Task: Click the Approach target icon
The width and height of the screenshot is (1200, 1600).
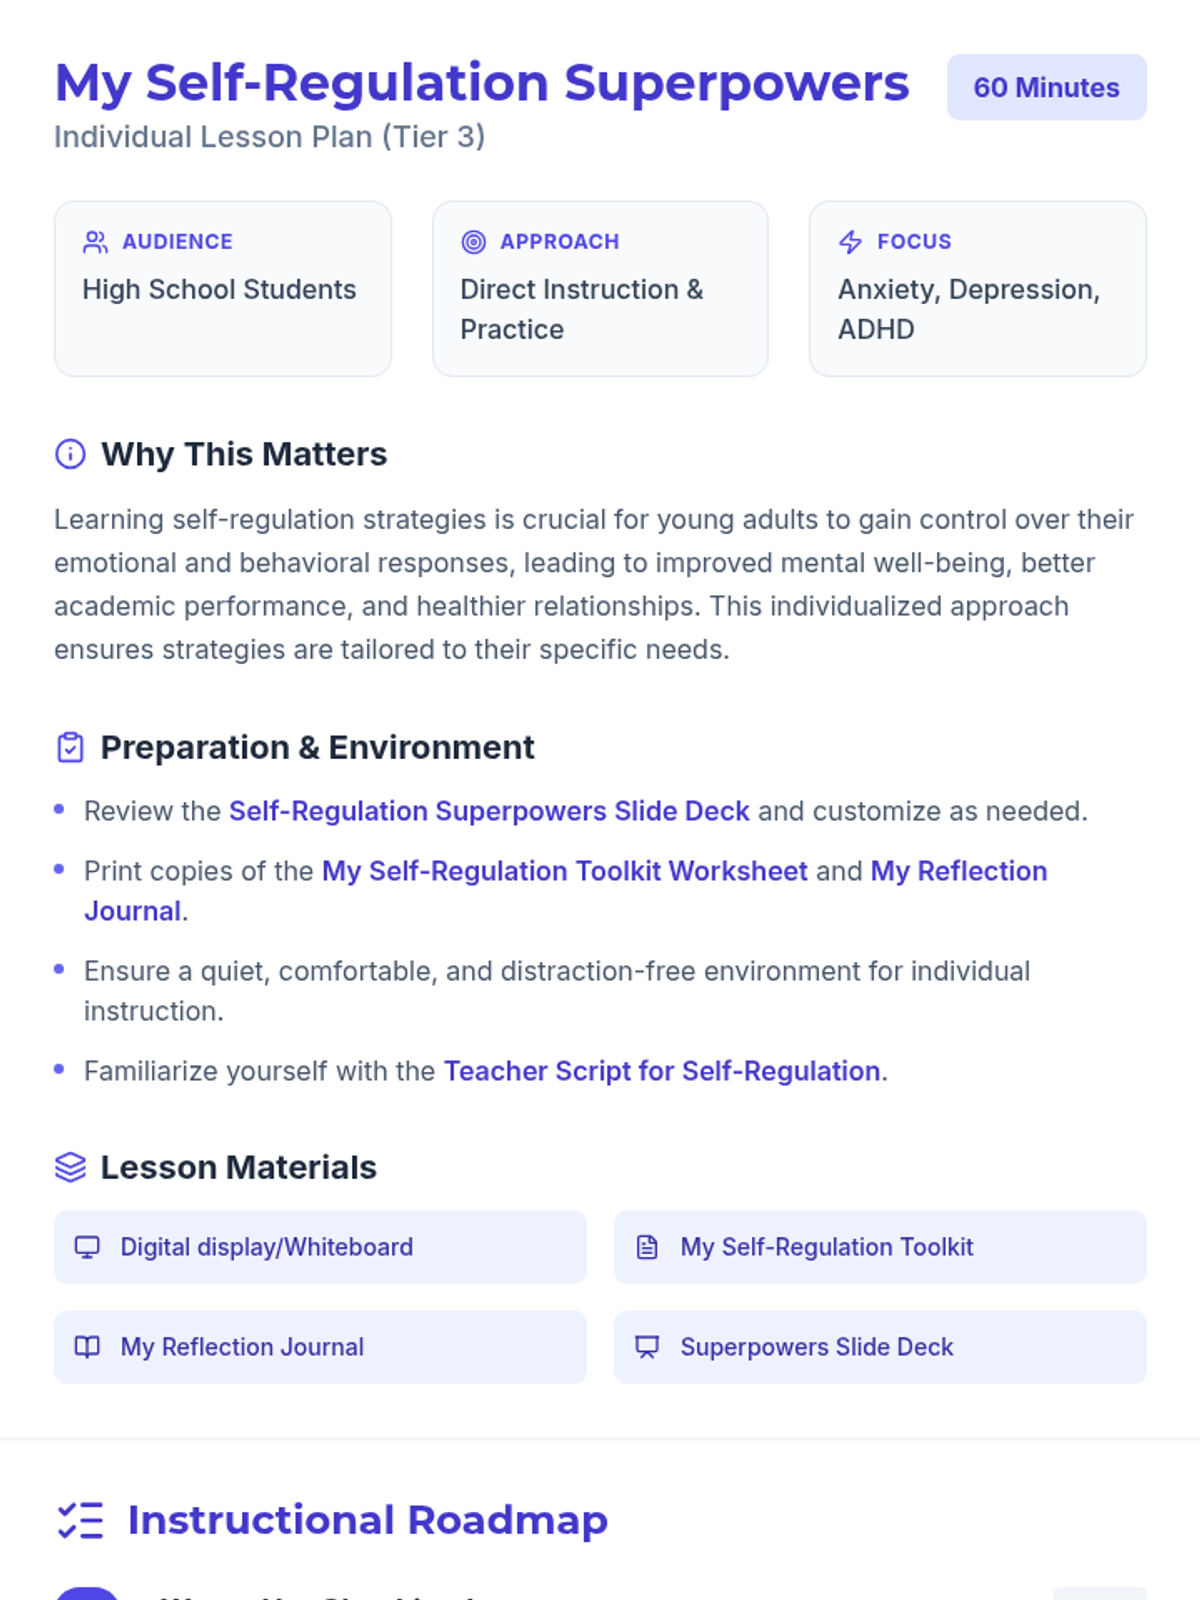Action: (474, 242)
